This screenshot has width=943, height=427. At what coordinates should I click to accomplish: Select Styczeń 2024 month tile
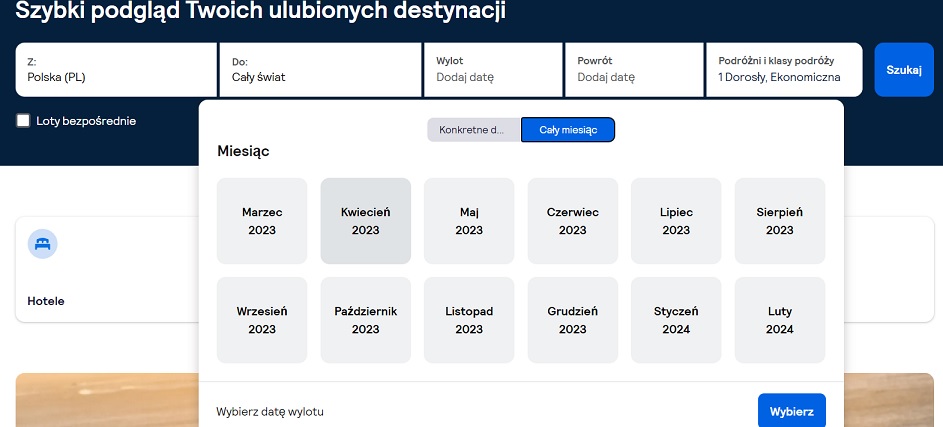[676, 320]
